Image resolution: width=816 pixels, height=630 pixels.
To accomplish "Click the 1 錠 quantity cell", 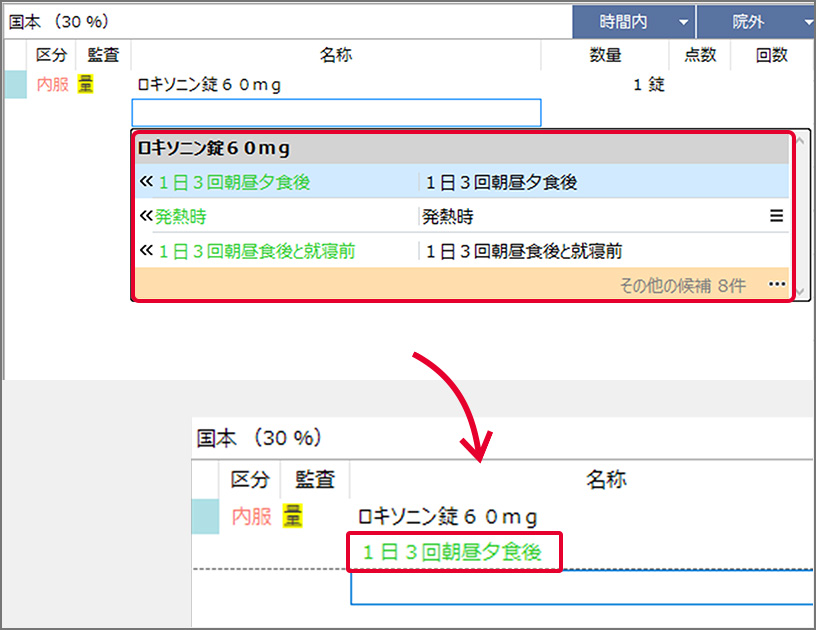I will point(648,85).
